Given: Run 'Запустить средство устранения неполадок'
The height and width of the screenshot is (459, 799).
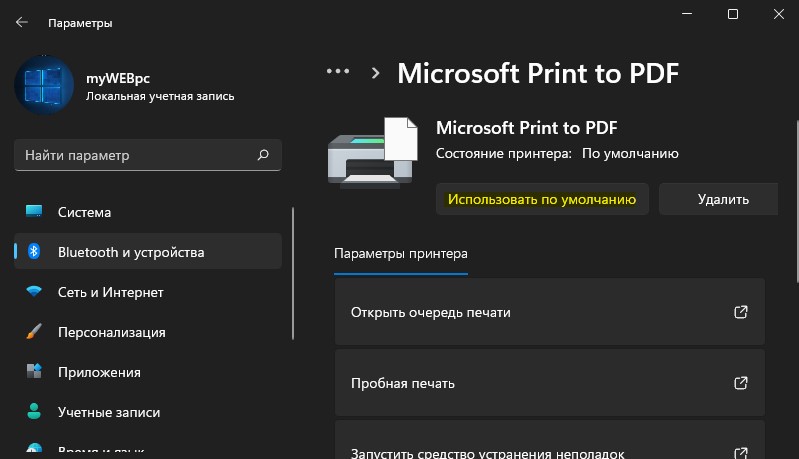Looking at the screenshot, I should pyautogui.click(x=549, y=440).
